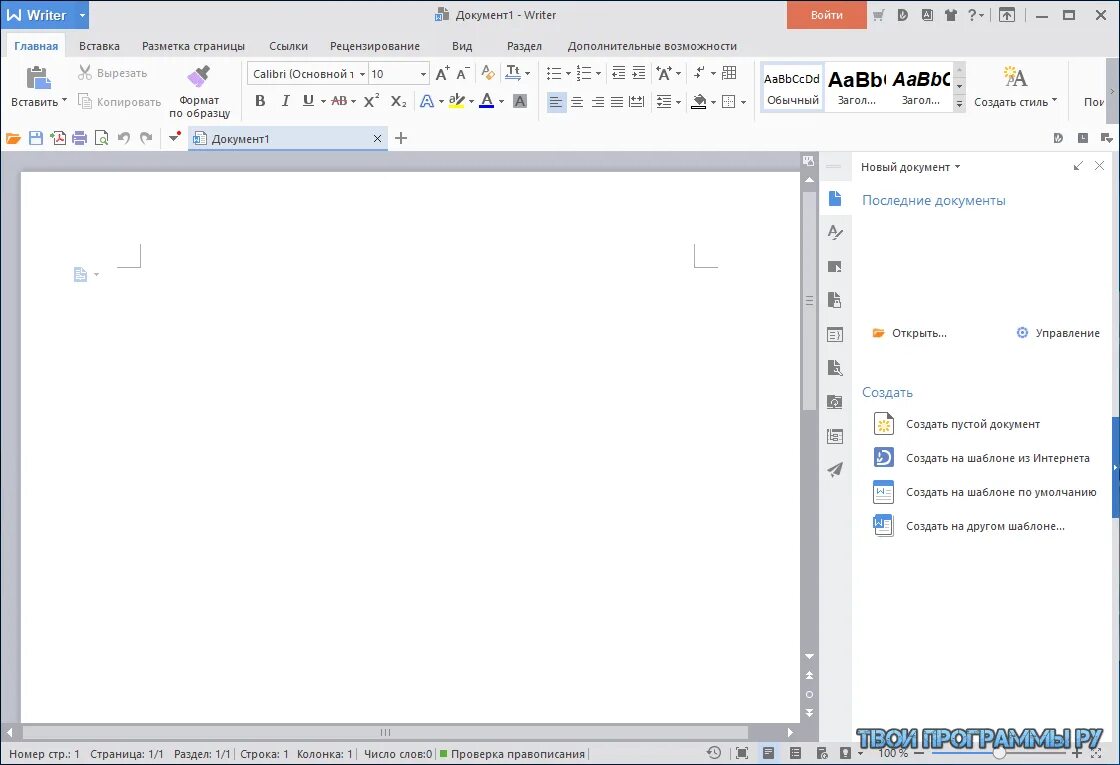Image resolution: width=1120 pixels, height=765 pixels.
Task: Enable left text alignment
Action: [x=556, y=102]
